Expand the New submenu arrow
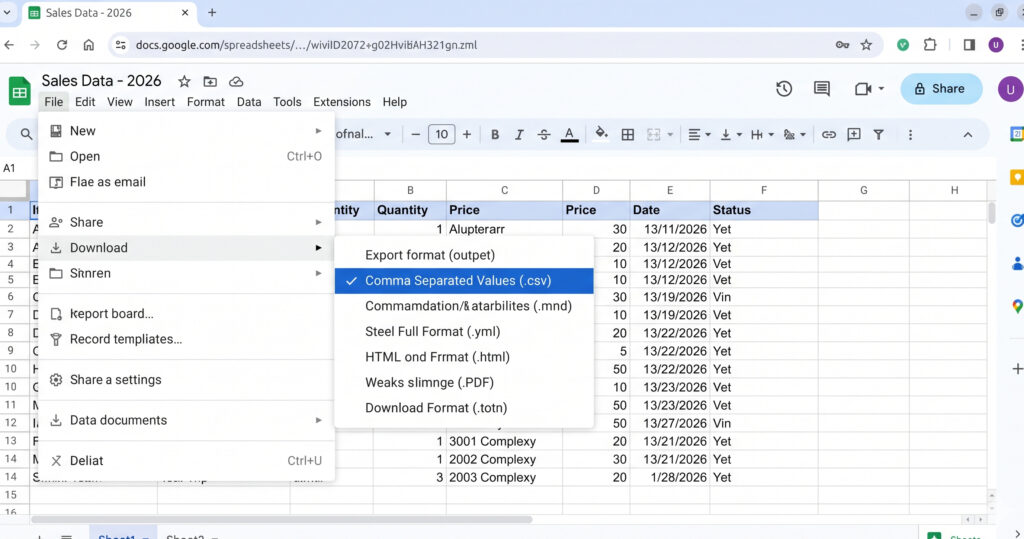This screenshot has height=539, width=1024. tap(318, 131)
